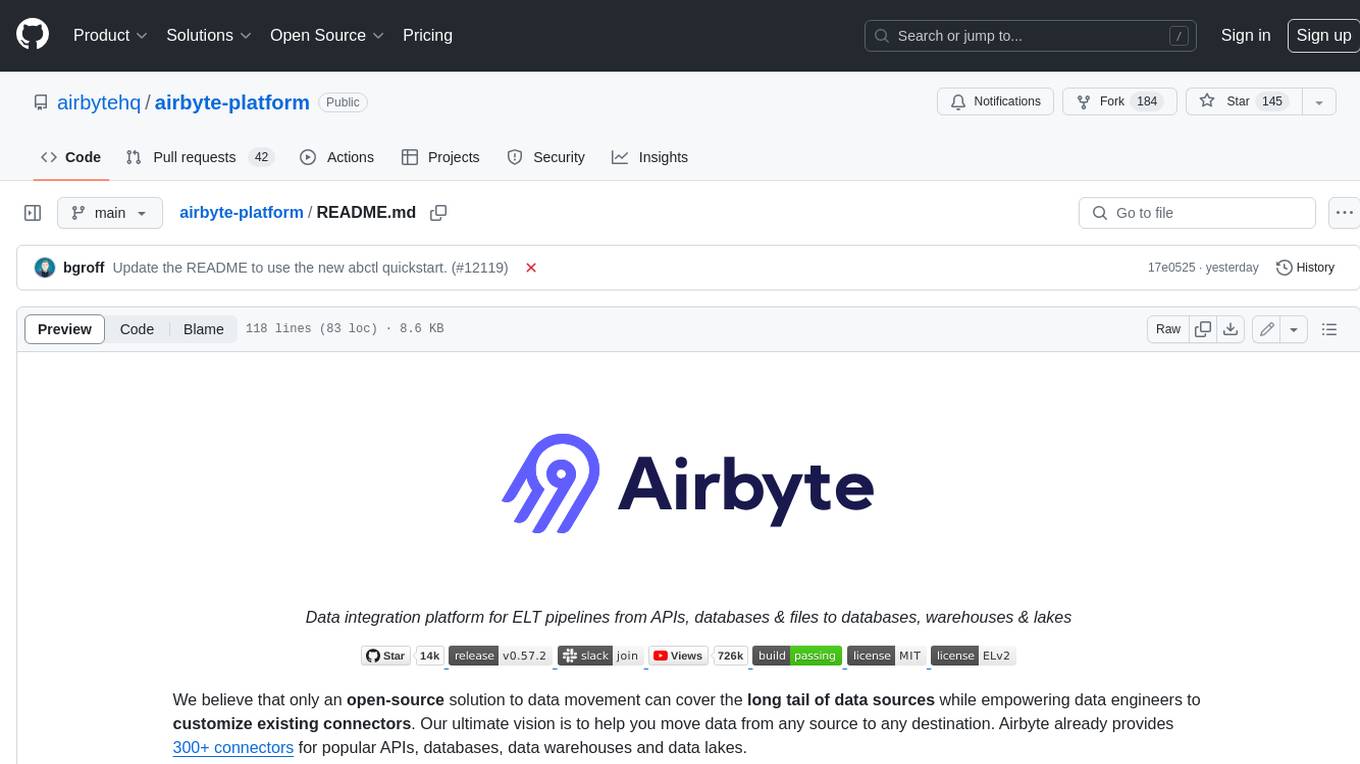Image resolution: width=1360 pixels, height=764 pixels.
Task: Select the Preview view
Action: [x=65, y=329]
